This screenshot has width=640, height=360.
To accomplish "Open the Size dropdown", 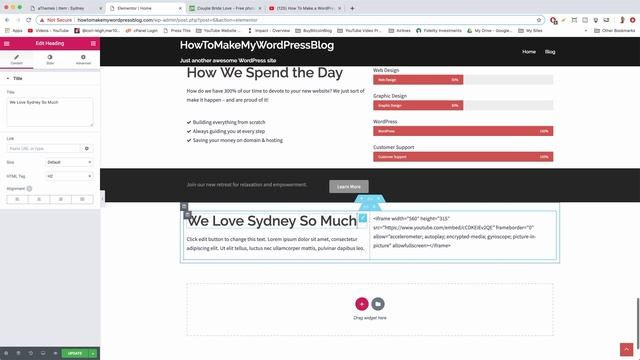I will [69, 162].
